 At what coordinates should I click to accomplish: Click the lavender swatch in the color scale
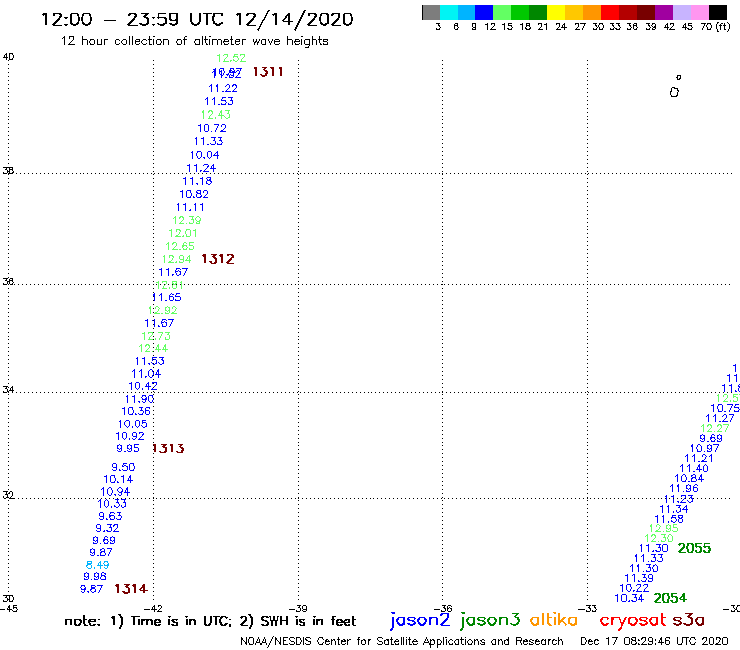click(x=682, y=12)
